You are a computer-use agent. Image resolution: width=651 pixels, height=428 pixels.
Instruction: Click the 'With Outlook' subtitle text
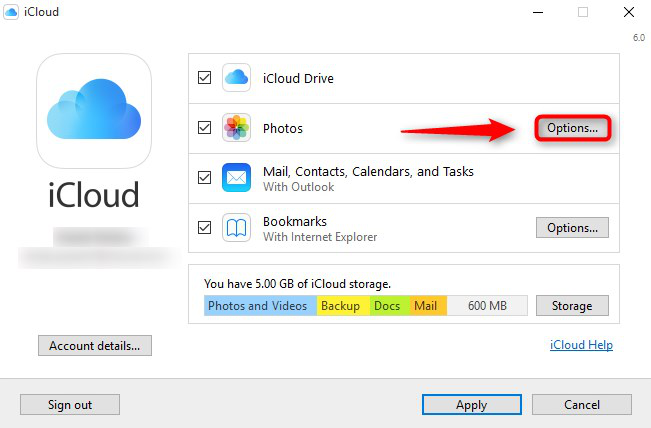(x=299, y=187)
